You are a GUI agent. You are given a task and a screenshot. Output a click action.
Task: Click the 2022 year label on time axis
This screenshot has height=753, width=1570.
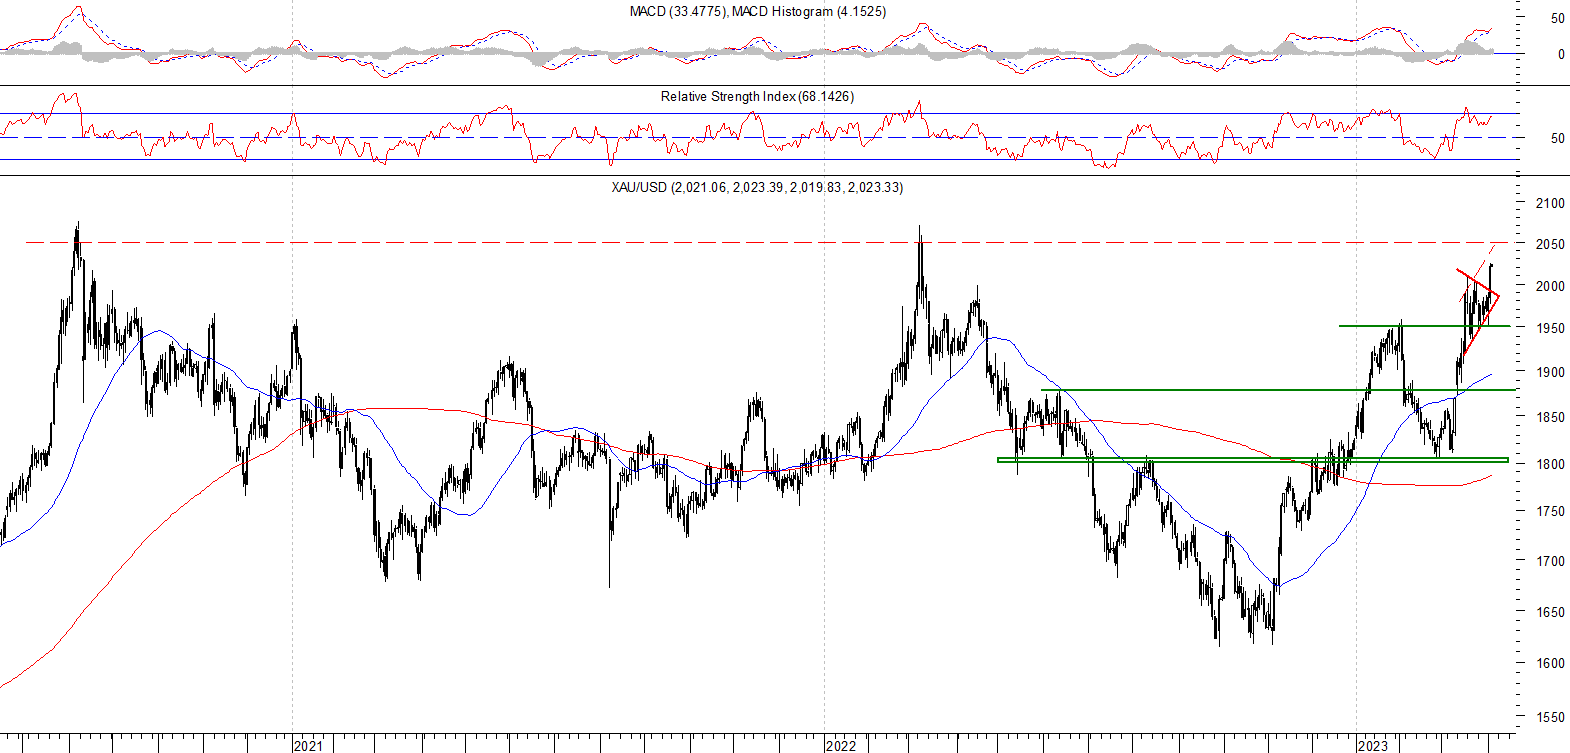point(841,745)
